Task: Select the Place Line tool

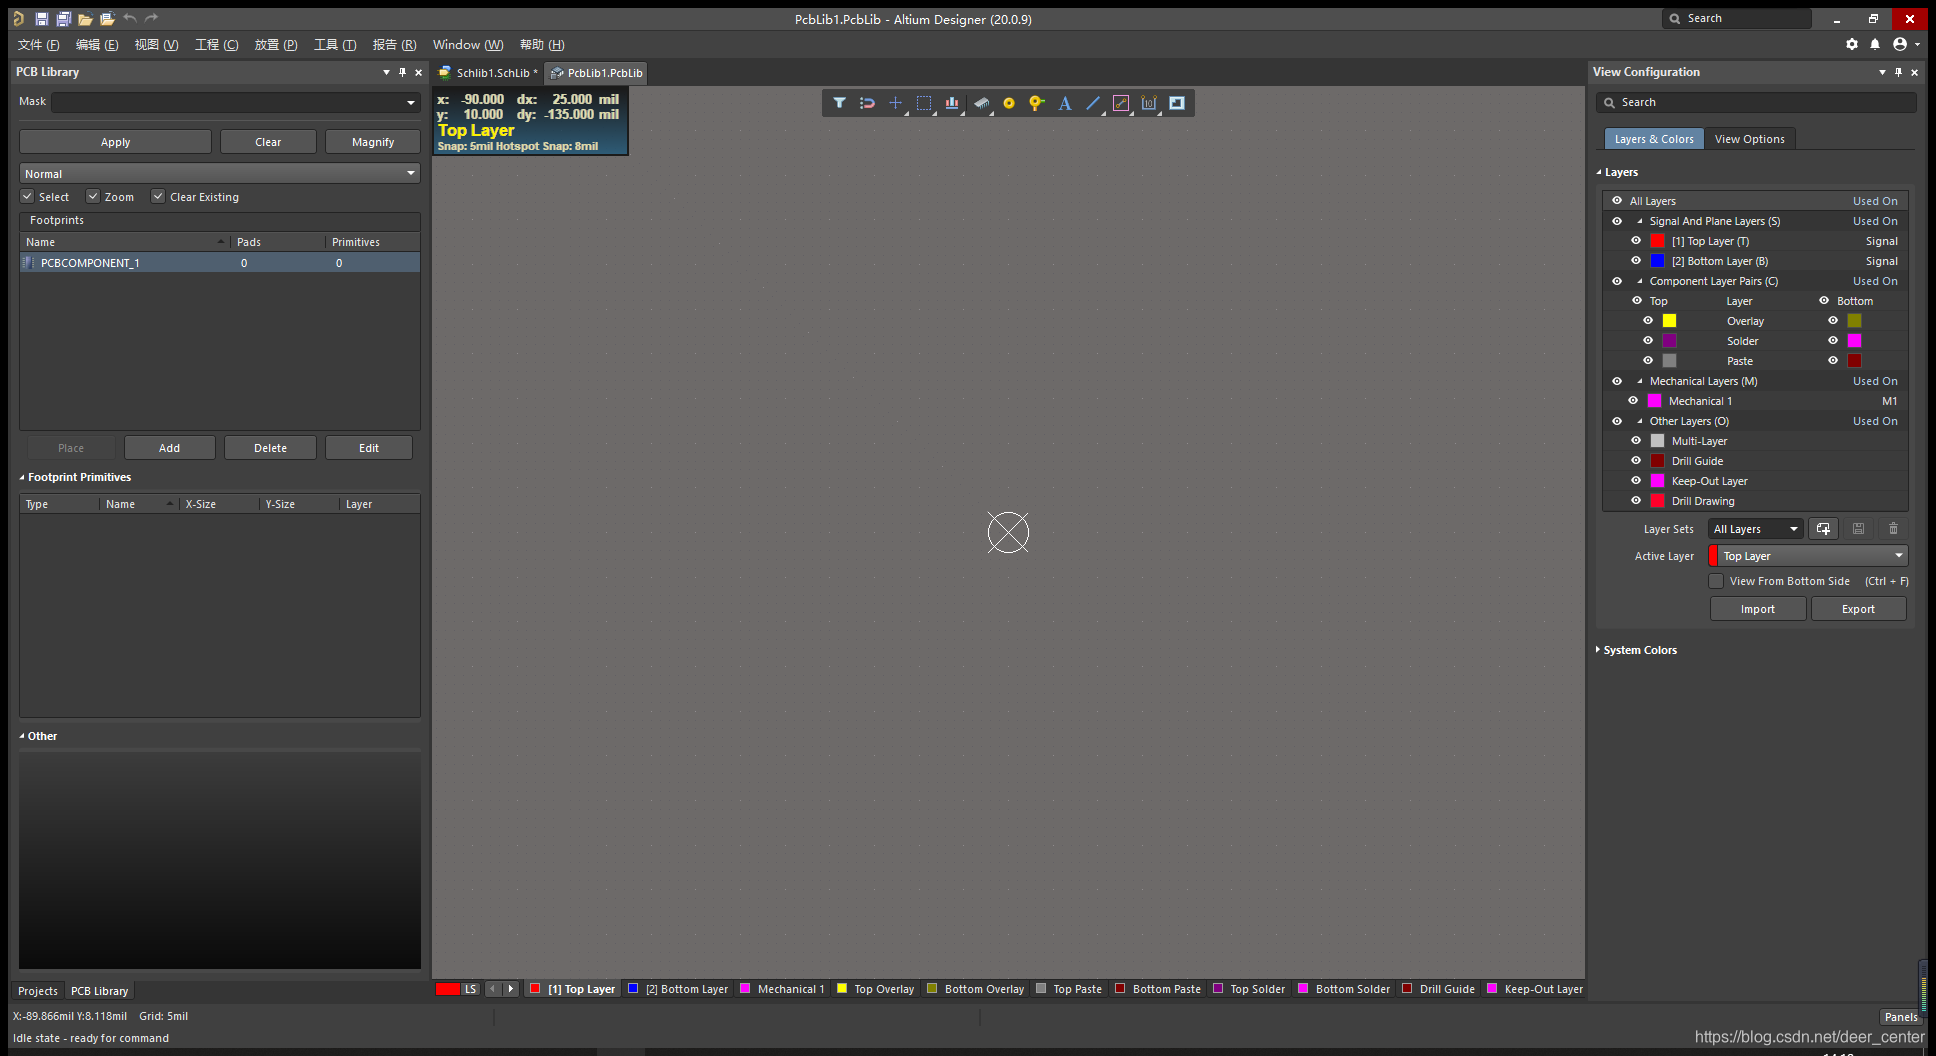Action: click(1093, 103)
